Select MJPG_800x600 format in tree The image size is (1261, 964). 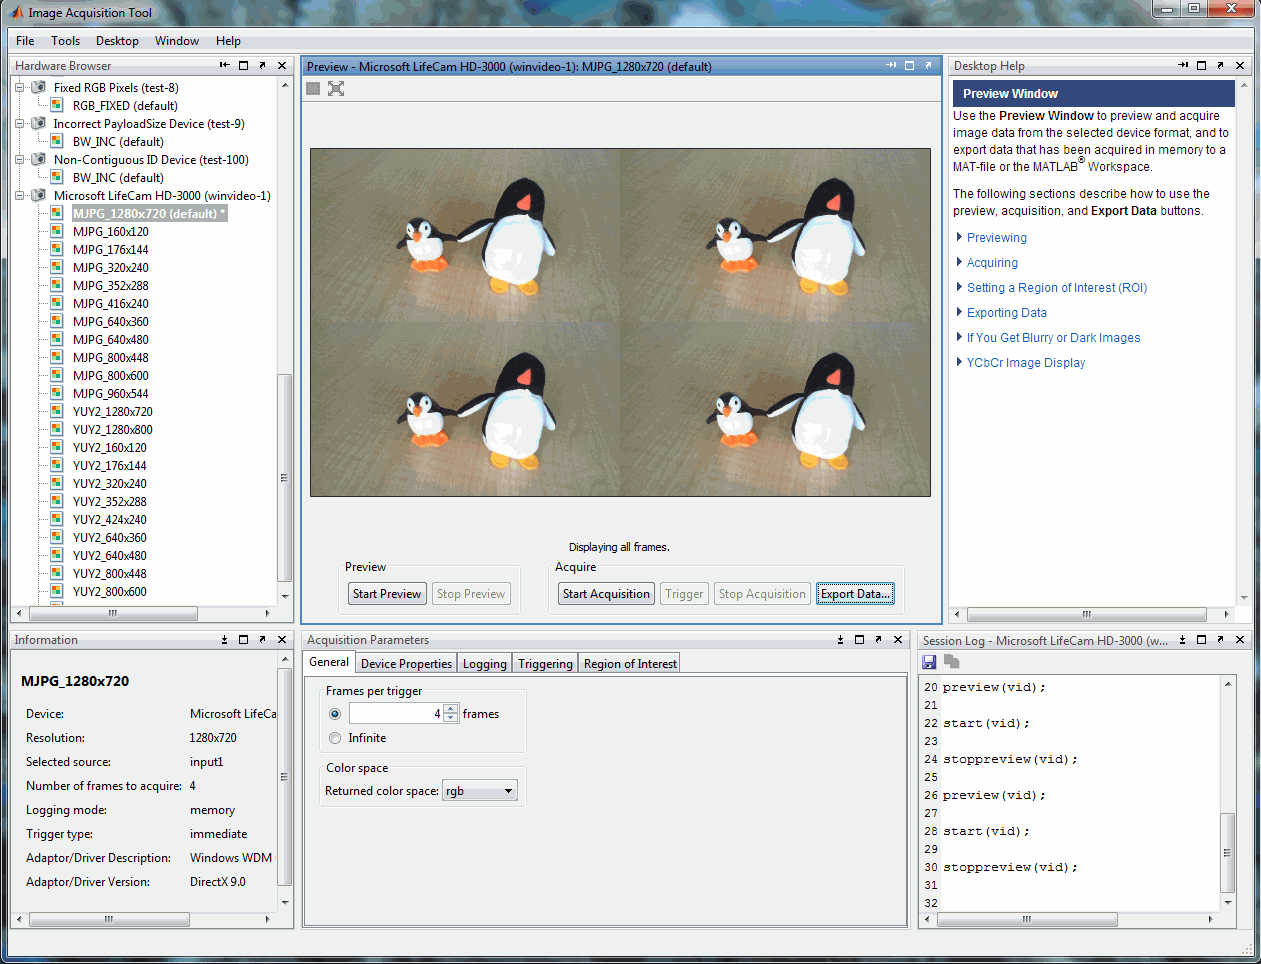click(x=110, y=375)
